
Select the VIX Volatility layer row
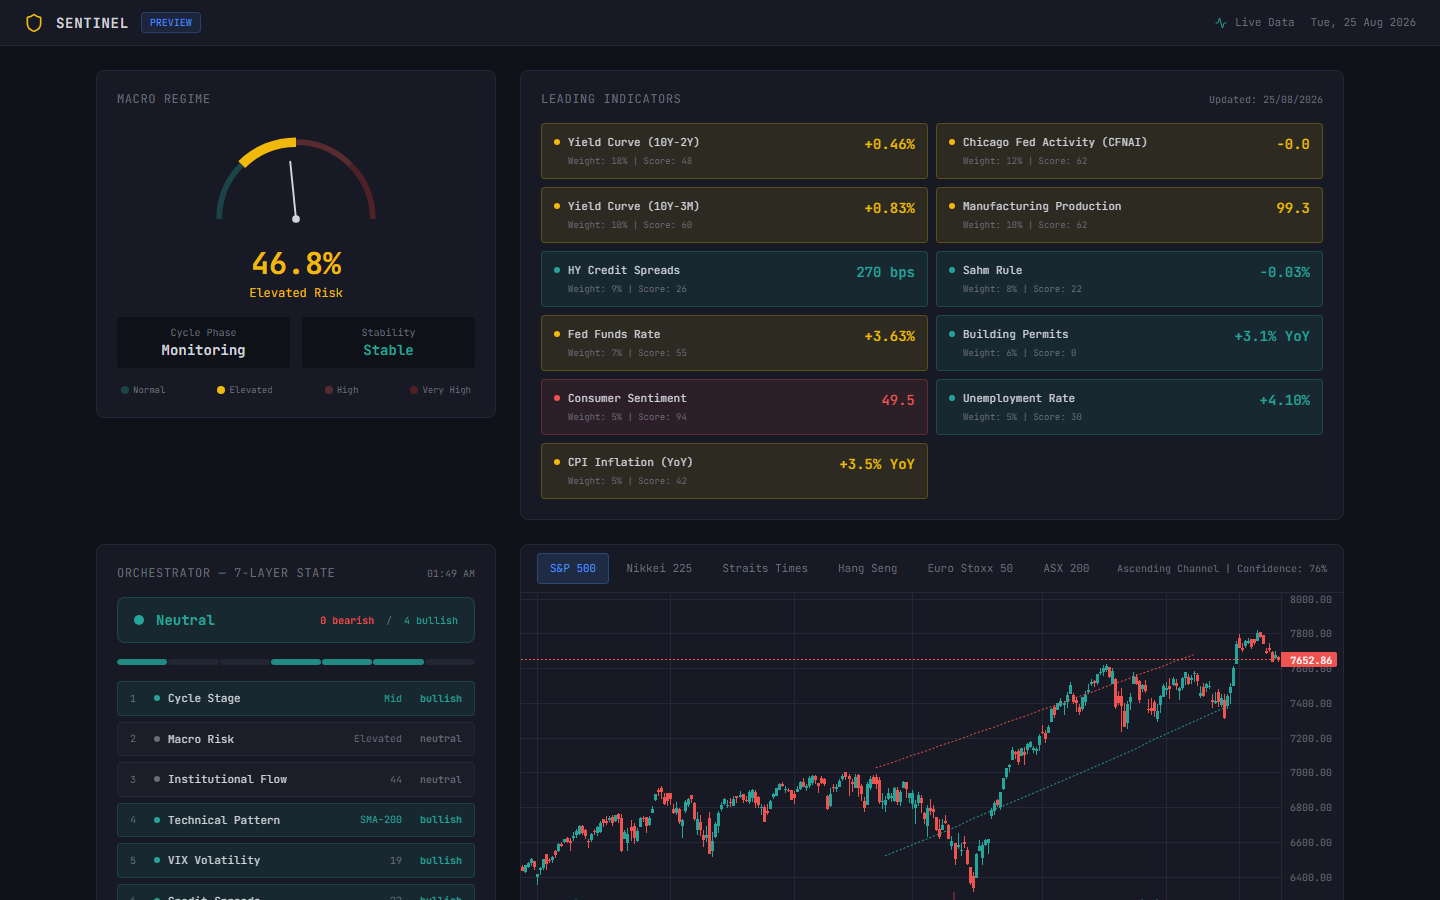coord(296,860)
